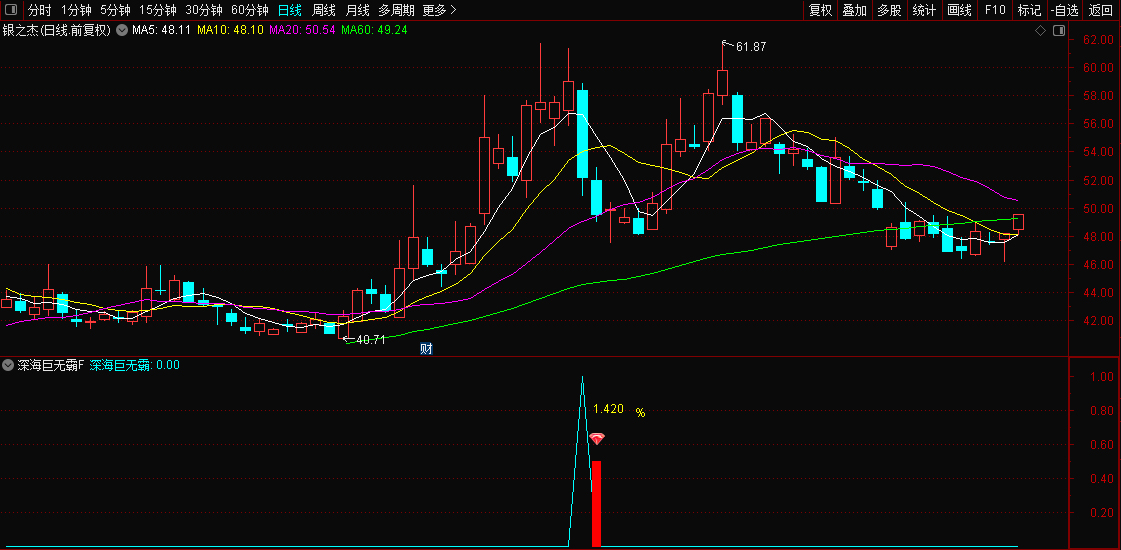Click 标记 to mark this stock
1121x550 pixels.
pos(1029,10)
